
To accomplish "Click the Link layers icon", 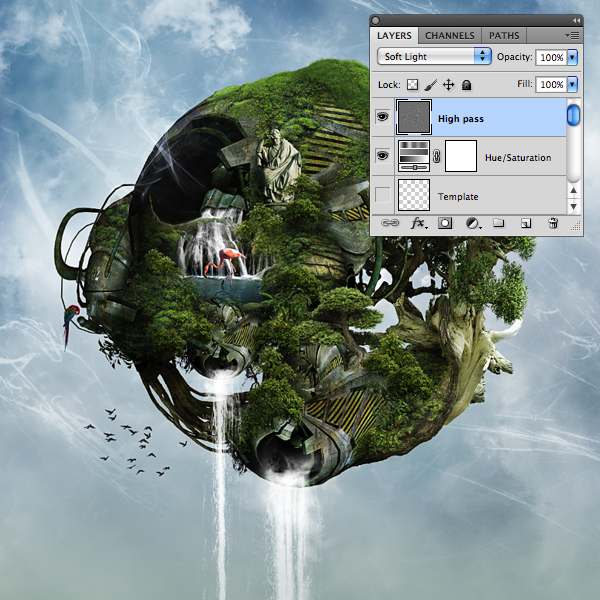I will pyautogui.click(x=390, y=223).
